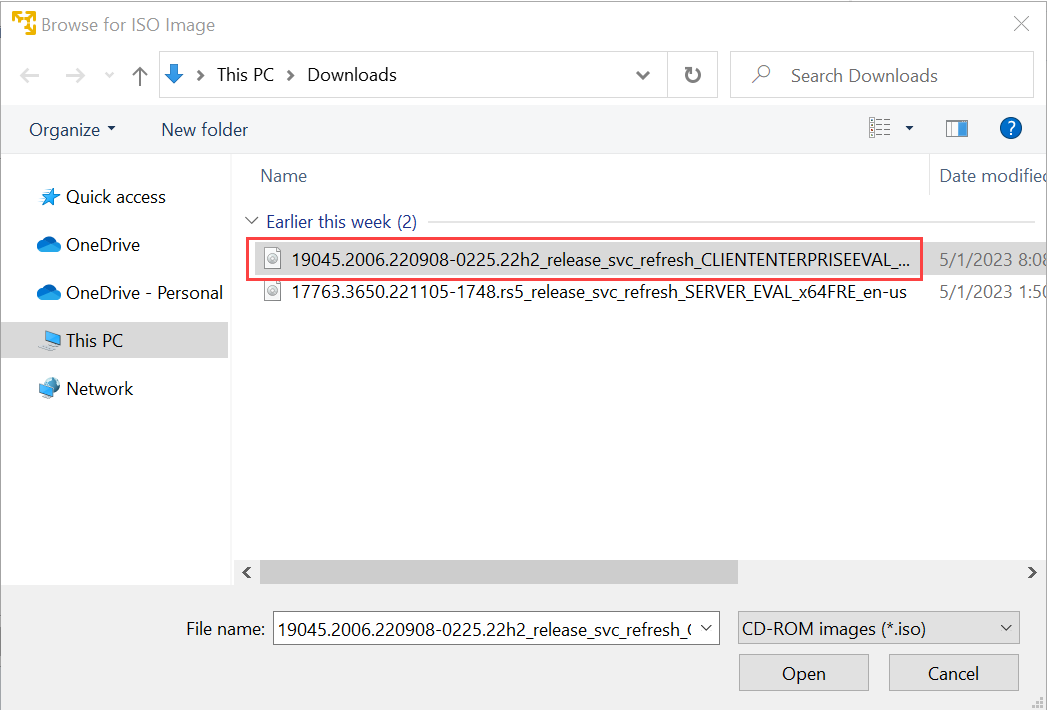Collapse the Earlier this week group
Screen dimensions: 1047x710
[252, 221]
